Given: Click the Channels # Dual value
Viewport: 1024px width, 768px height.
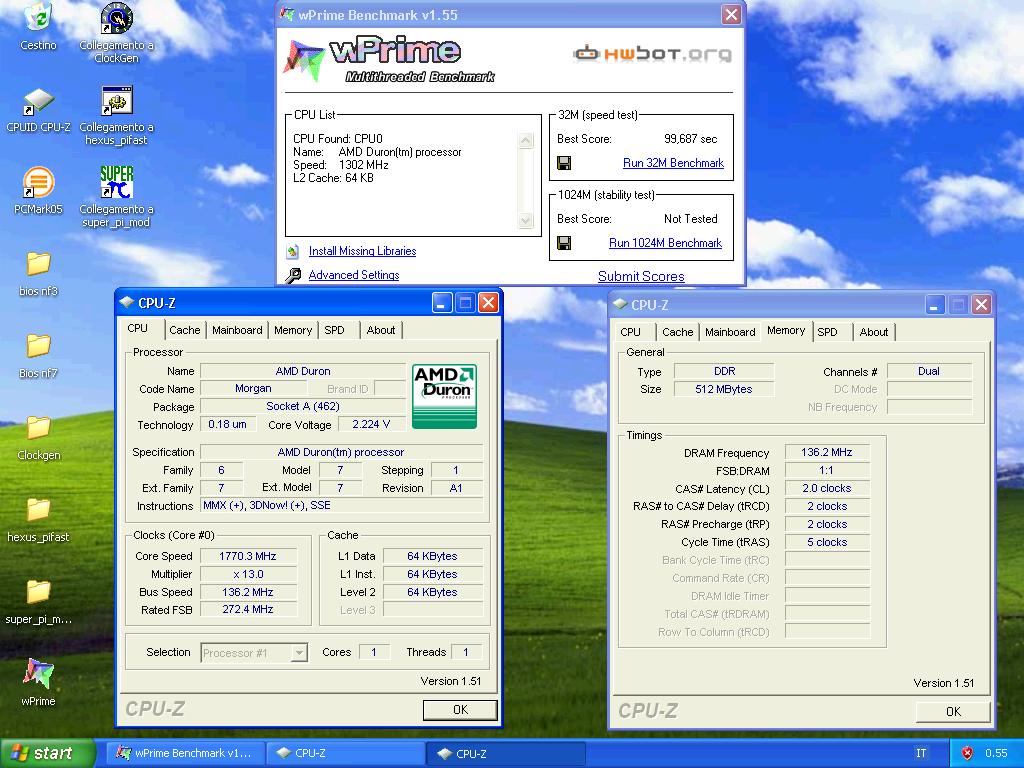Looking at the screenshot, I should click(929, 372).
